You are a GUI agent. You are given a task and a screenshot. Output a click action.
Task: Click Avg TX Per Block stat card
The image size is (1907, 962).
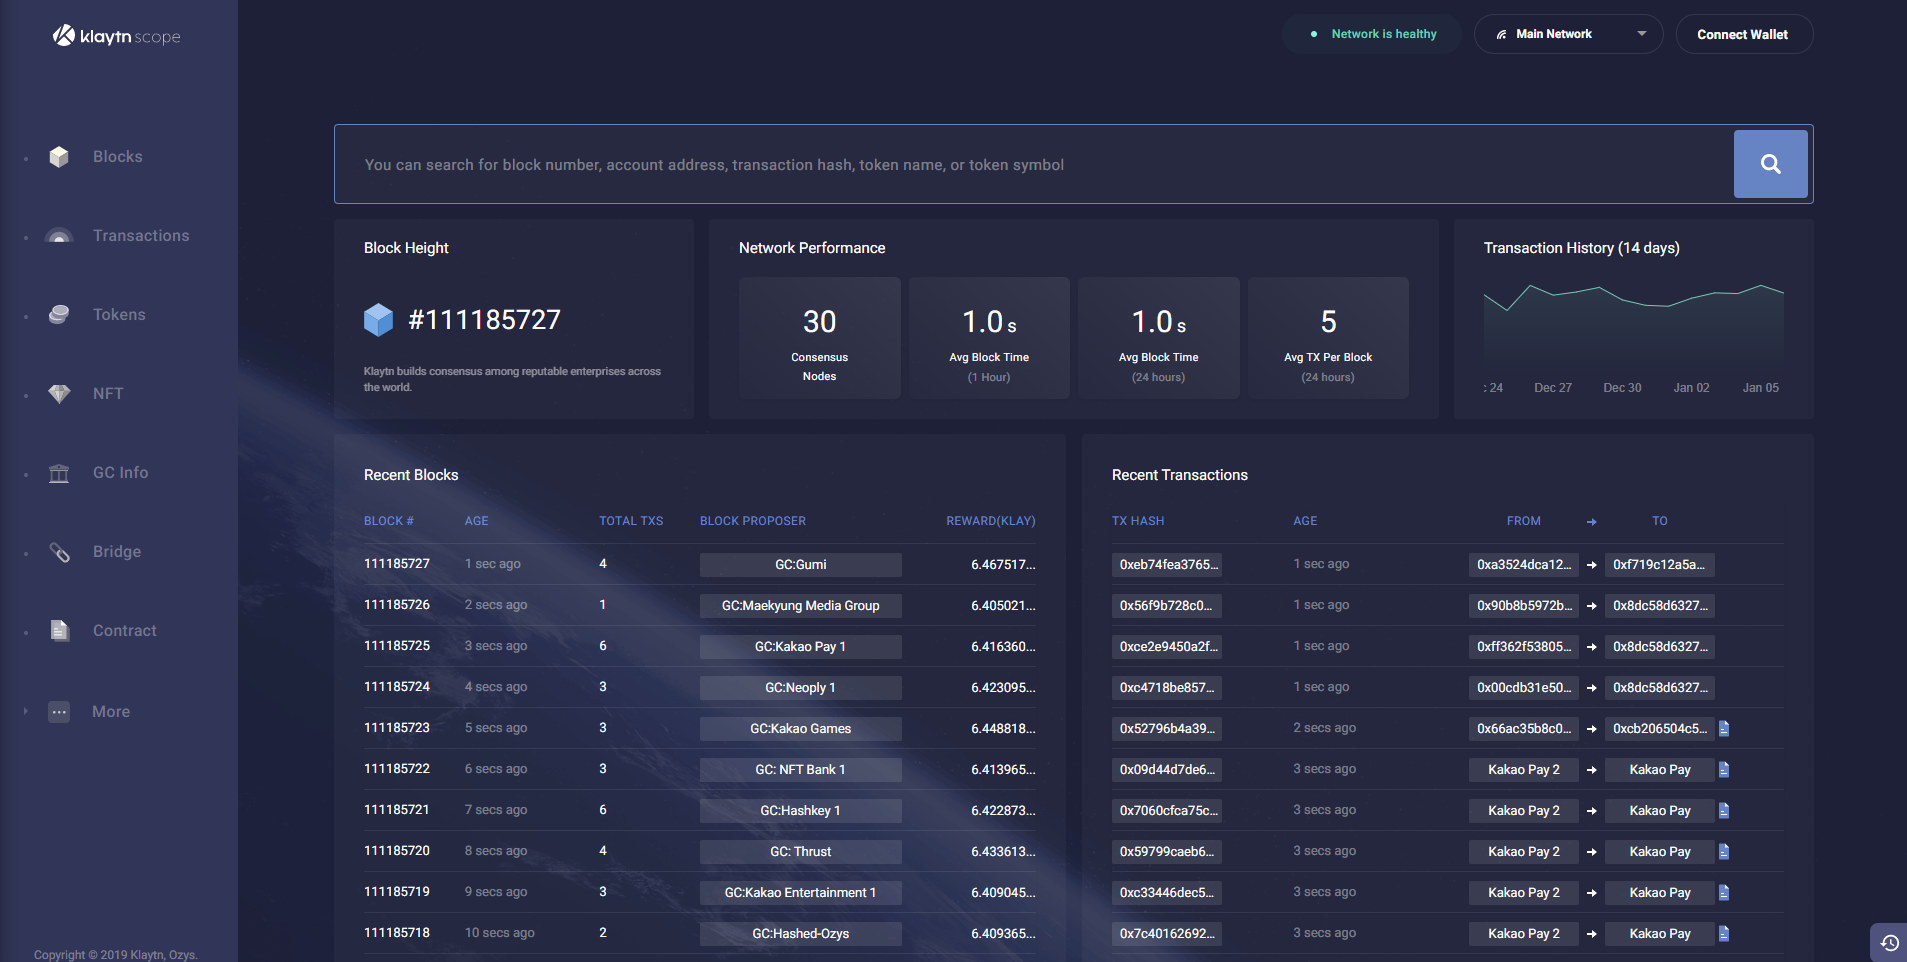coord(1328,338)
